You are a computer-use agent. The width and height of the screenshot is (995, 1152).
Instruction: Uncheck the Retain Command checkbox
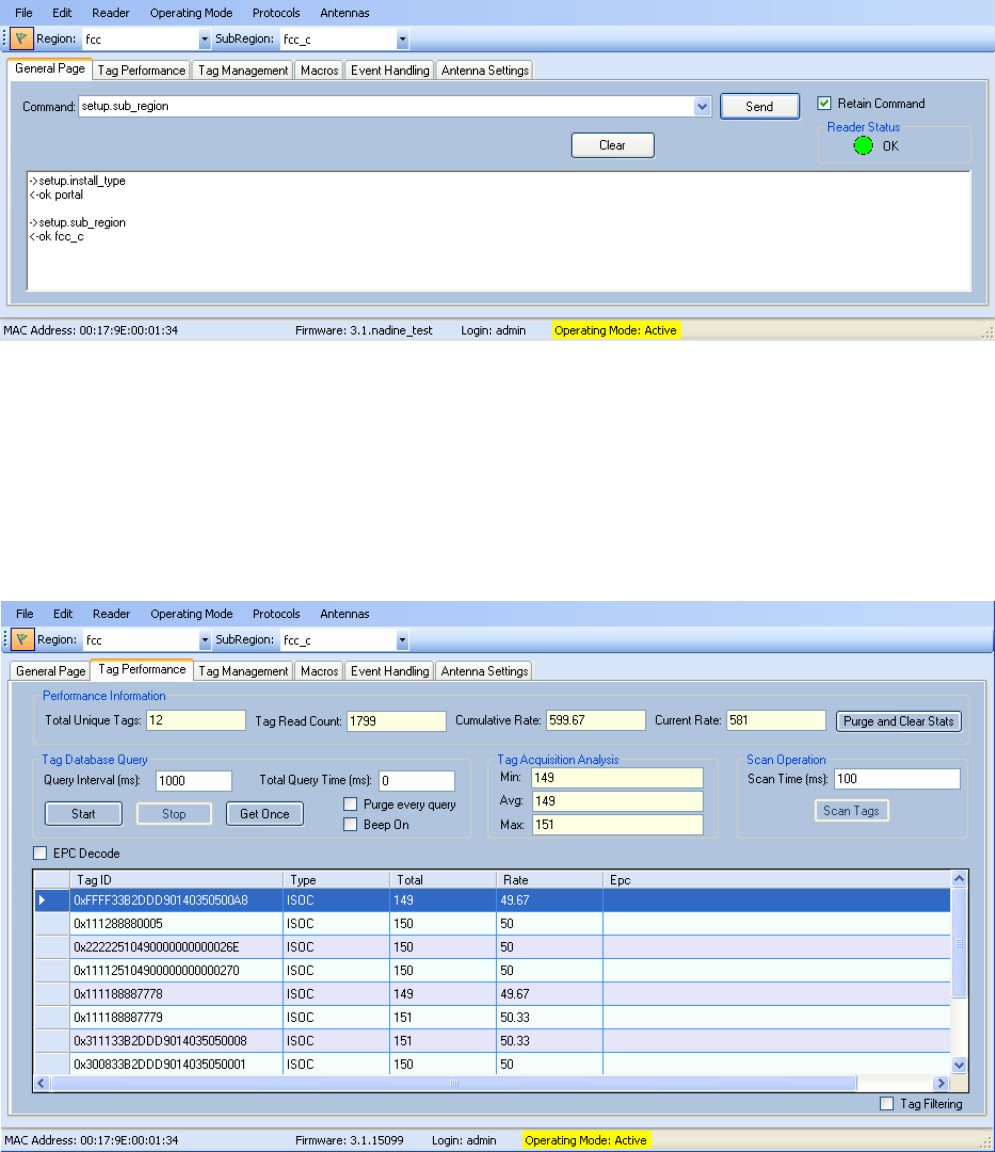(x=824, y=103)
